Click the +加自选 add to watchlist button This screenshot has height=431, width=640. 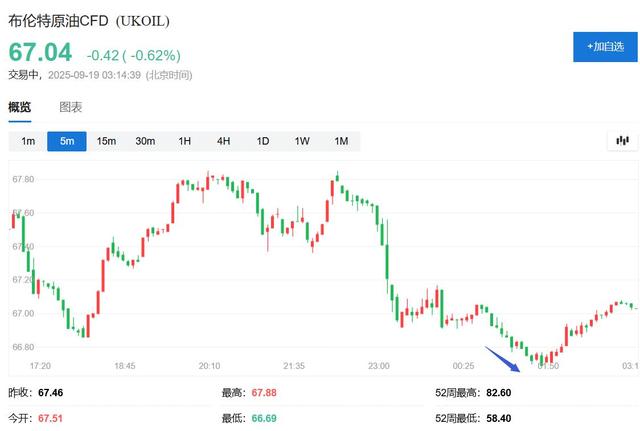pos(605,47)
